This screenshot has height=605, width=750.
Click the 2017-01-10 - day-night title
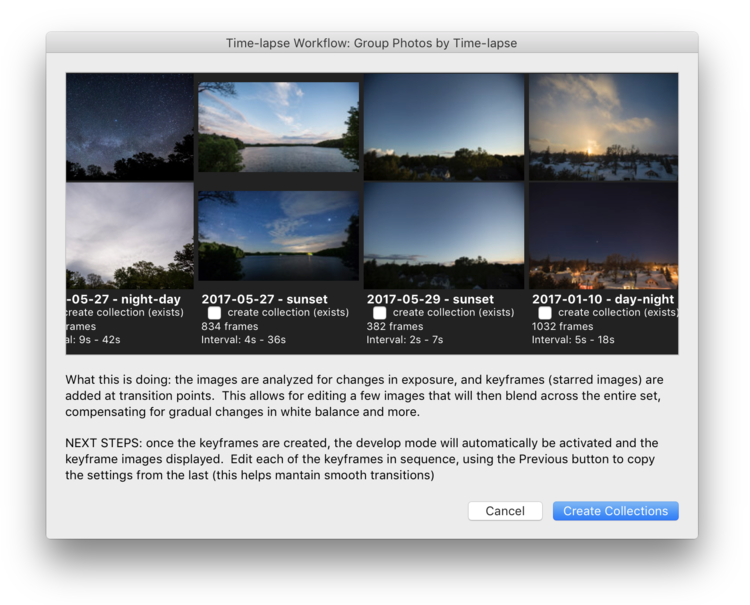[602, 299]
